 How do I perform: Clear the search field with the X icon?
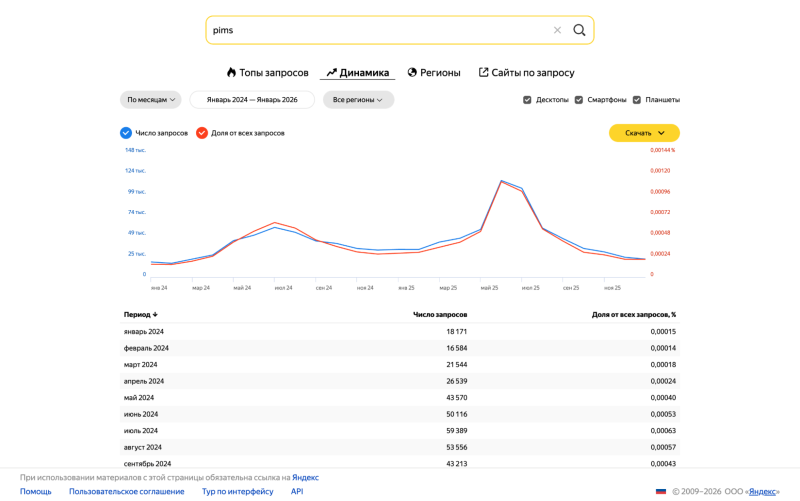pos(557,30)
